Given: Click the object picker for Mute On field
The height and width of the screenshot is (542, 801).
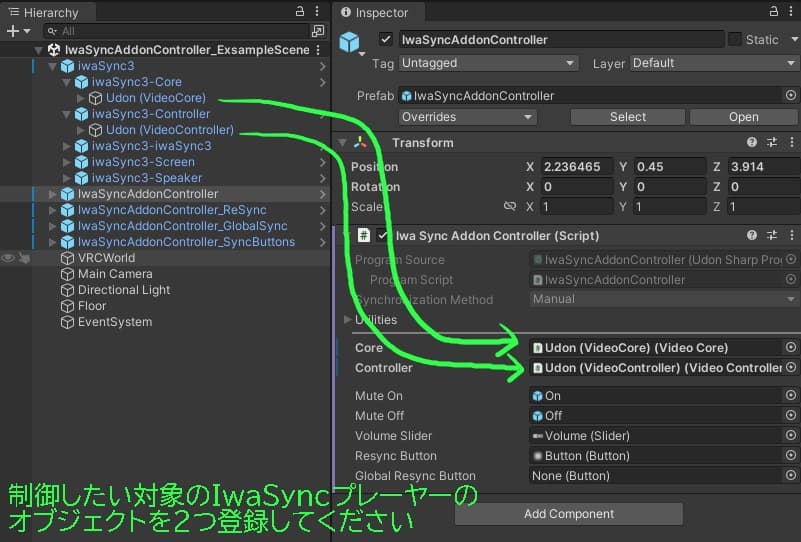Looking at the screenshot, I should (x=790, y=396).
